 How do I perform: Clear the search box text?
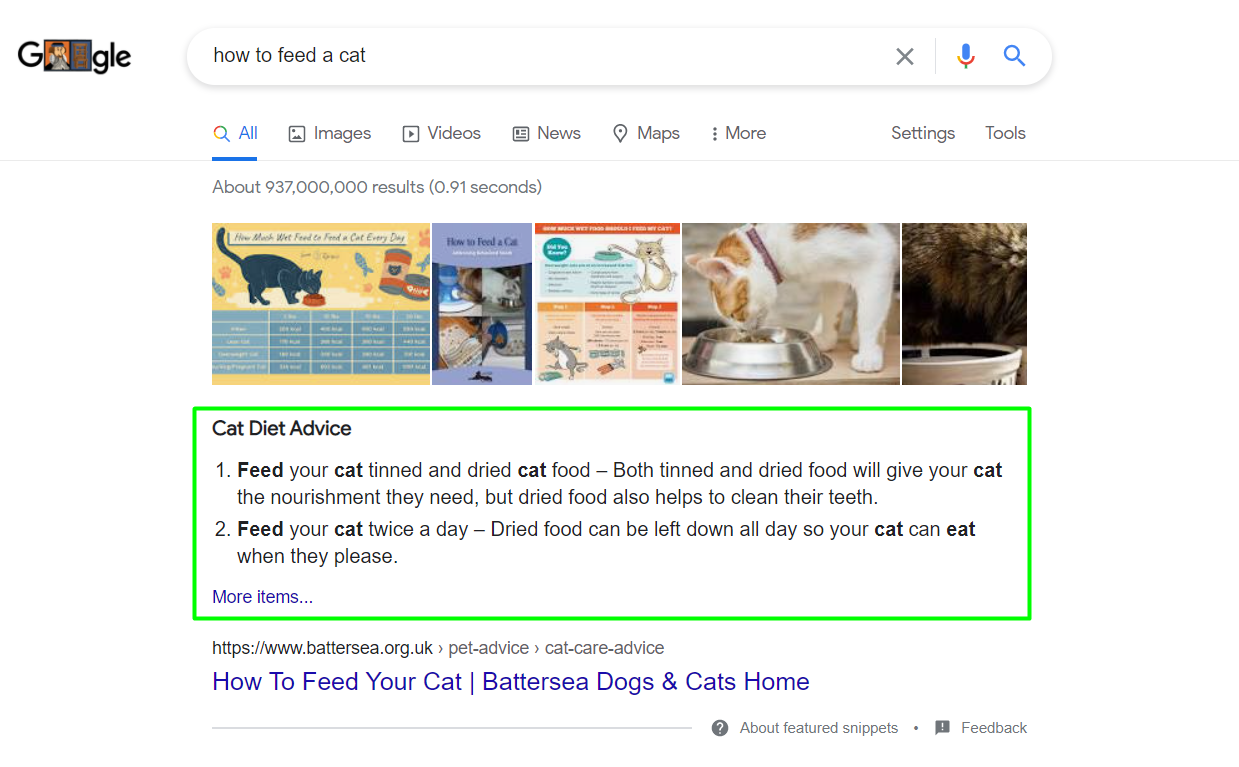[905, 57]
